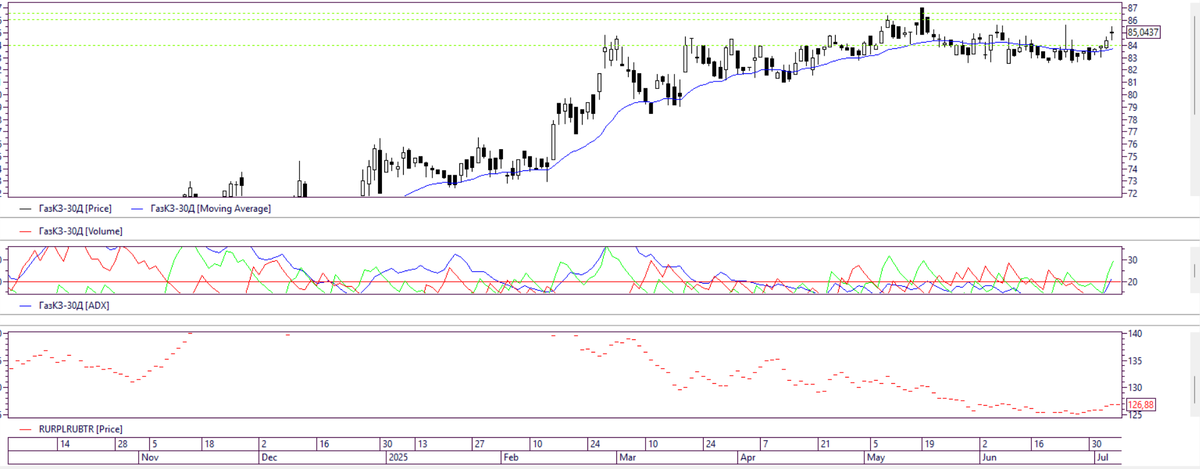Click the Mar month label on time axis
This screenshot has height=469, width=1200.
tap(629, 457)
